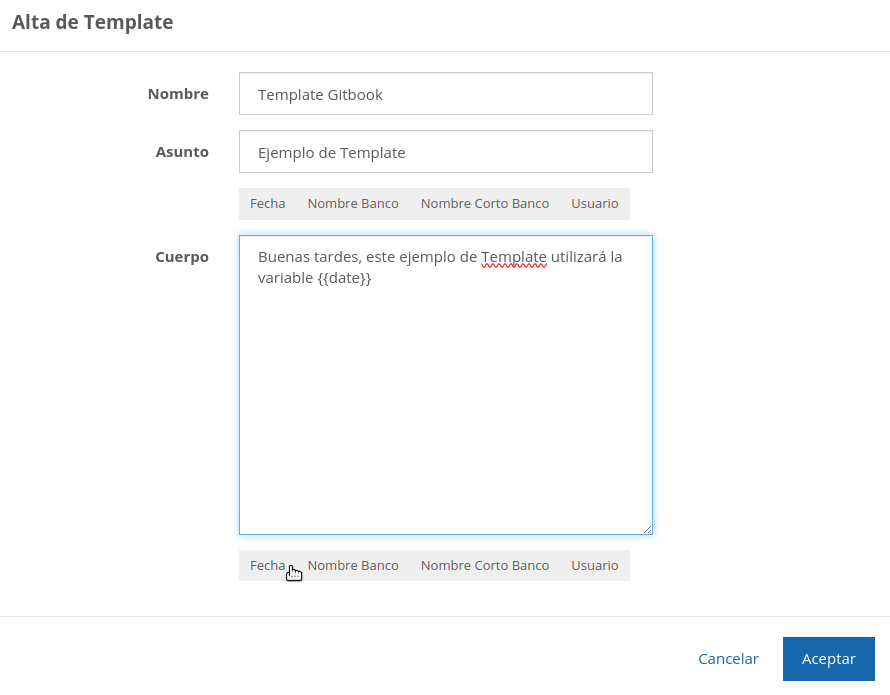This screenshot has height=695, width=890.
Task: Add Nombre Corto Banco variable under Asunto
Action: point(484,203)
